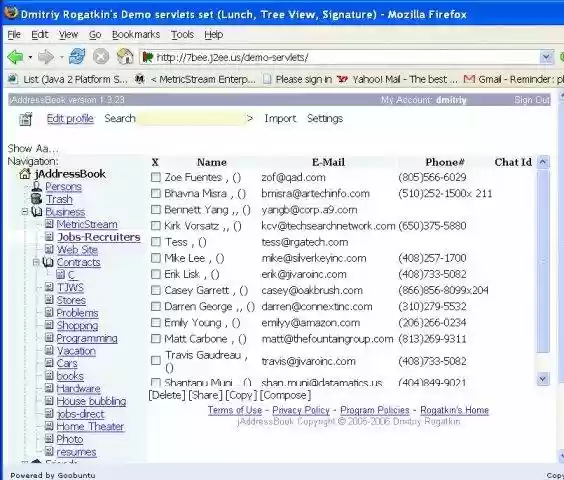Click the Business book icon

[x=37, y=212]
